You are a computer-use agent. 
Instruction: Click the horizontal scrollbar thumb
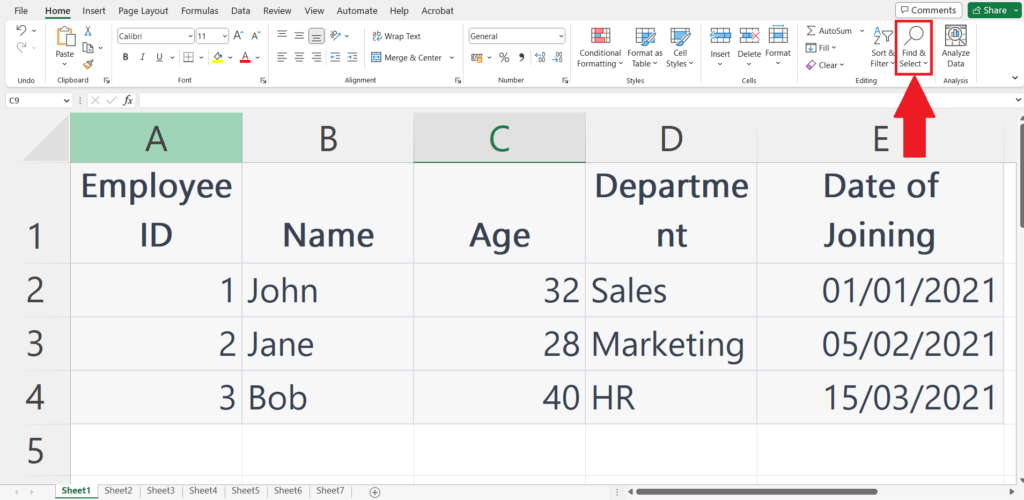click(756, 492)
